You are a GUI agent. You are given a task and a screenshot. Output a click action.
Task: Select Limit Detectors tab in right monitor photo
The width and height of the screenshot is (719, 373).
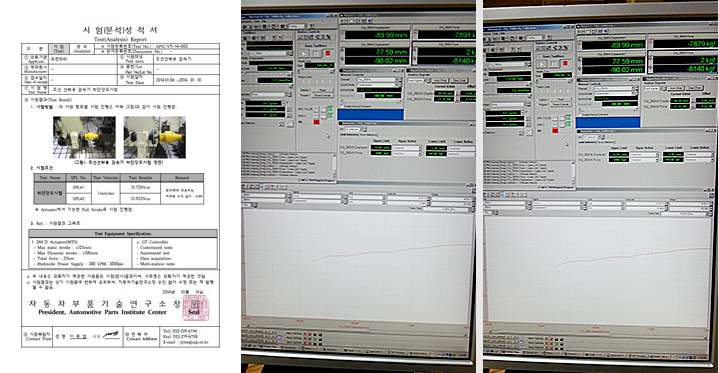[x=587, y=142]
